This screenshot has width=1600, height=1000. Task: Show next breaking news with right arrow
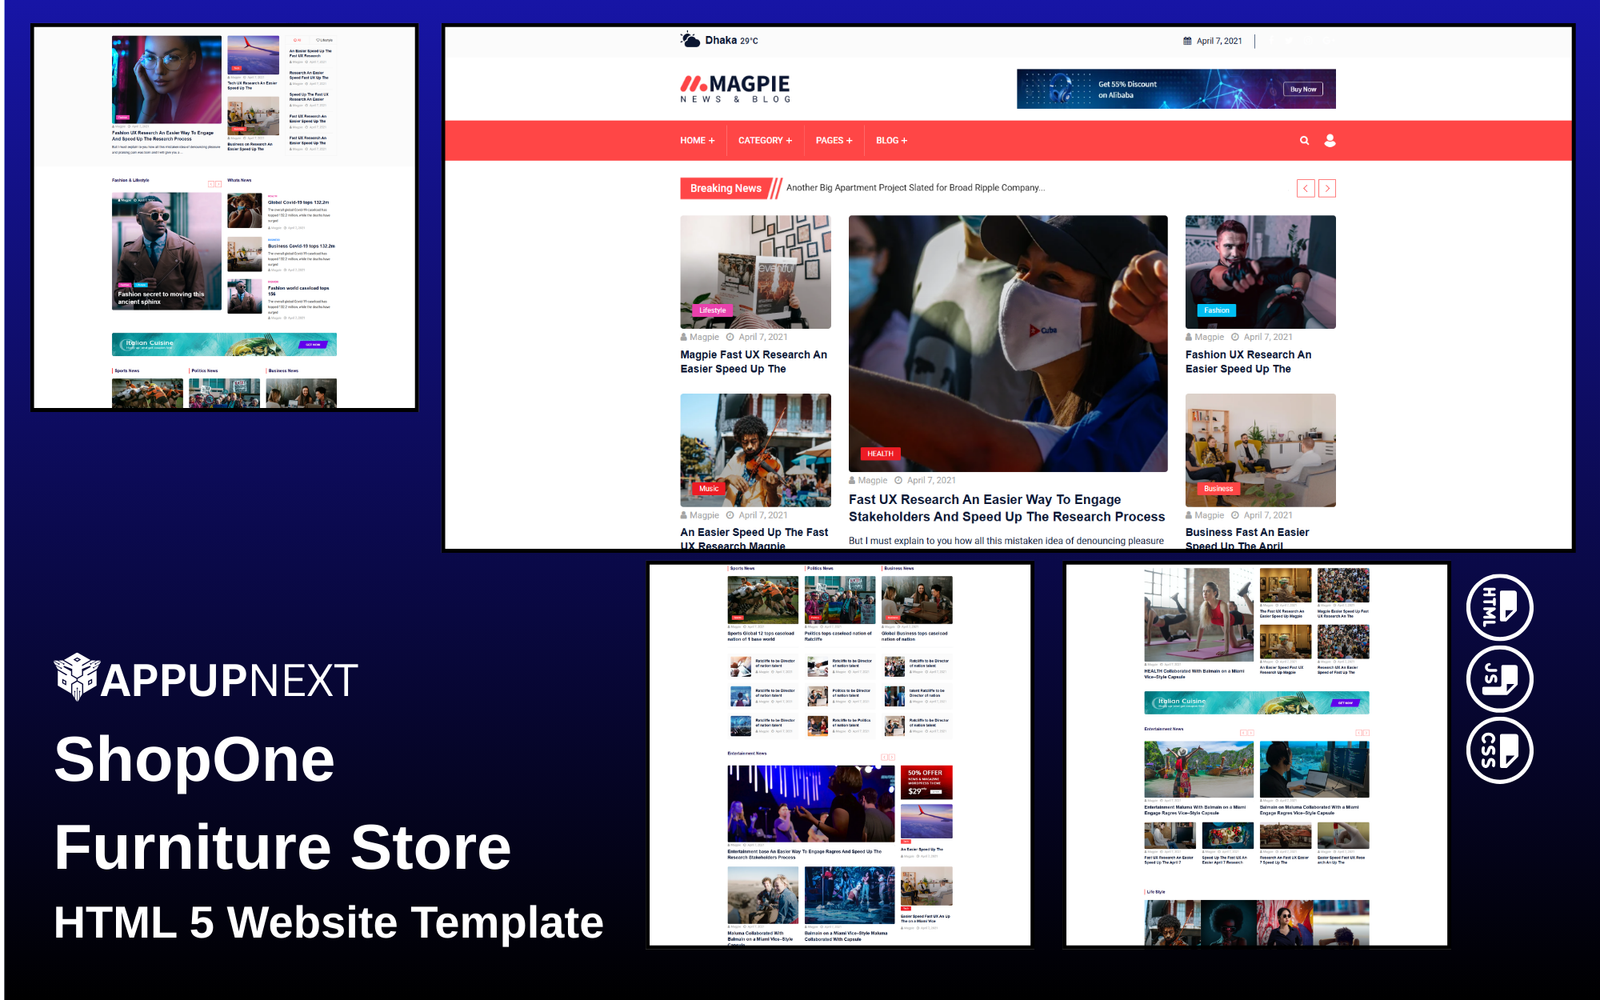click(1327, 188)
